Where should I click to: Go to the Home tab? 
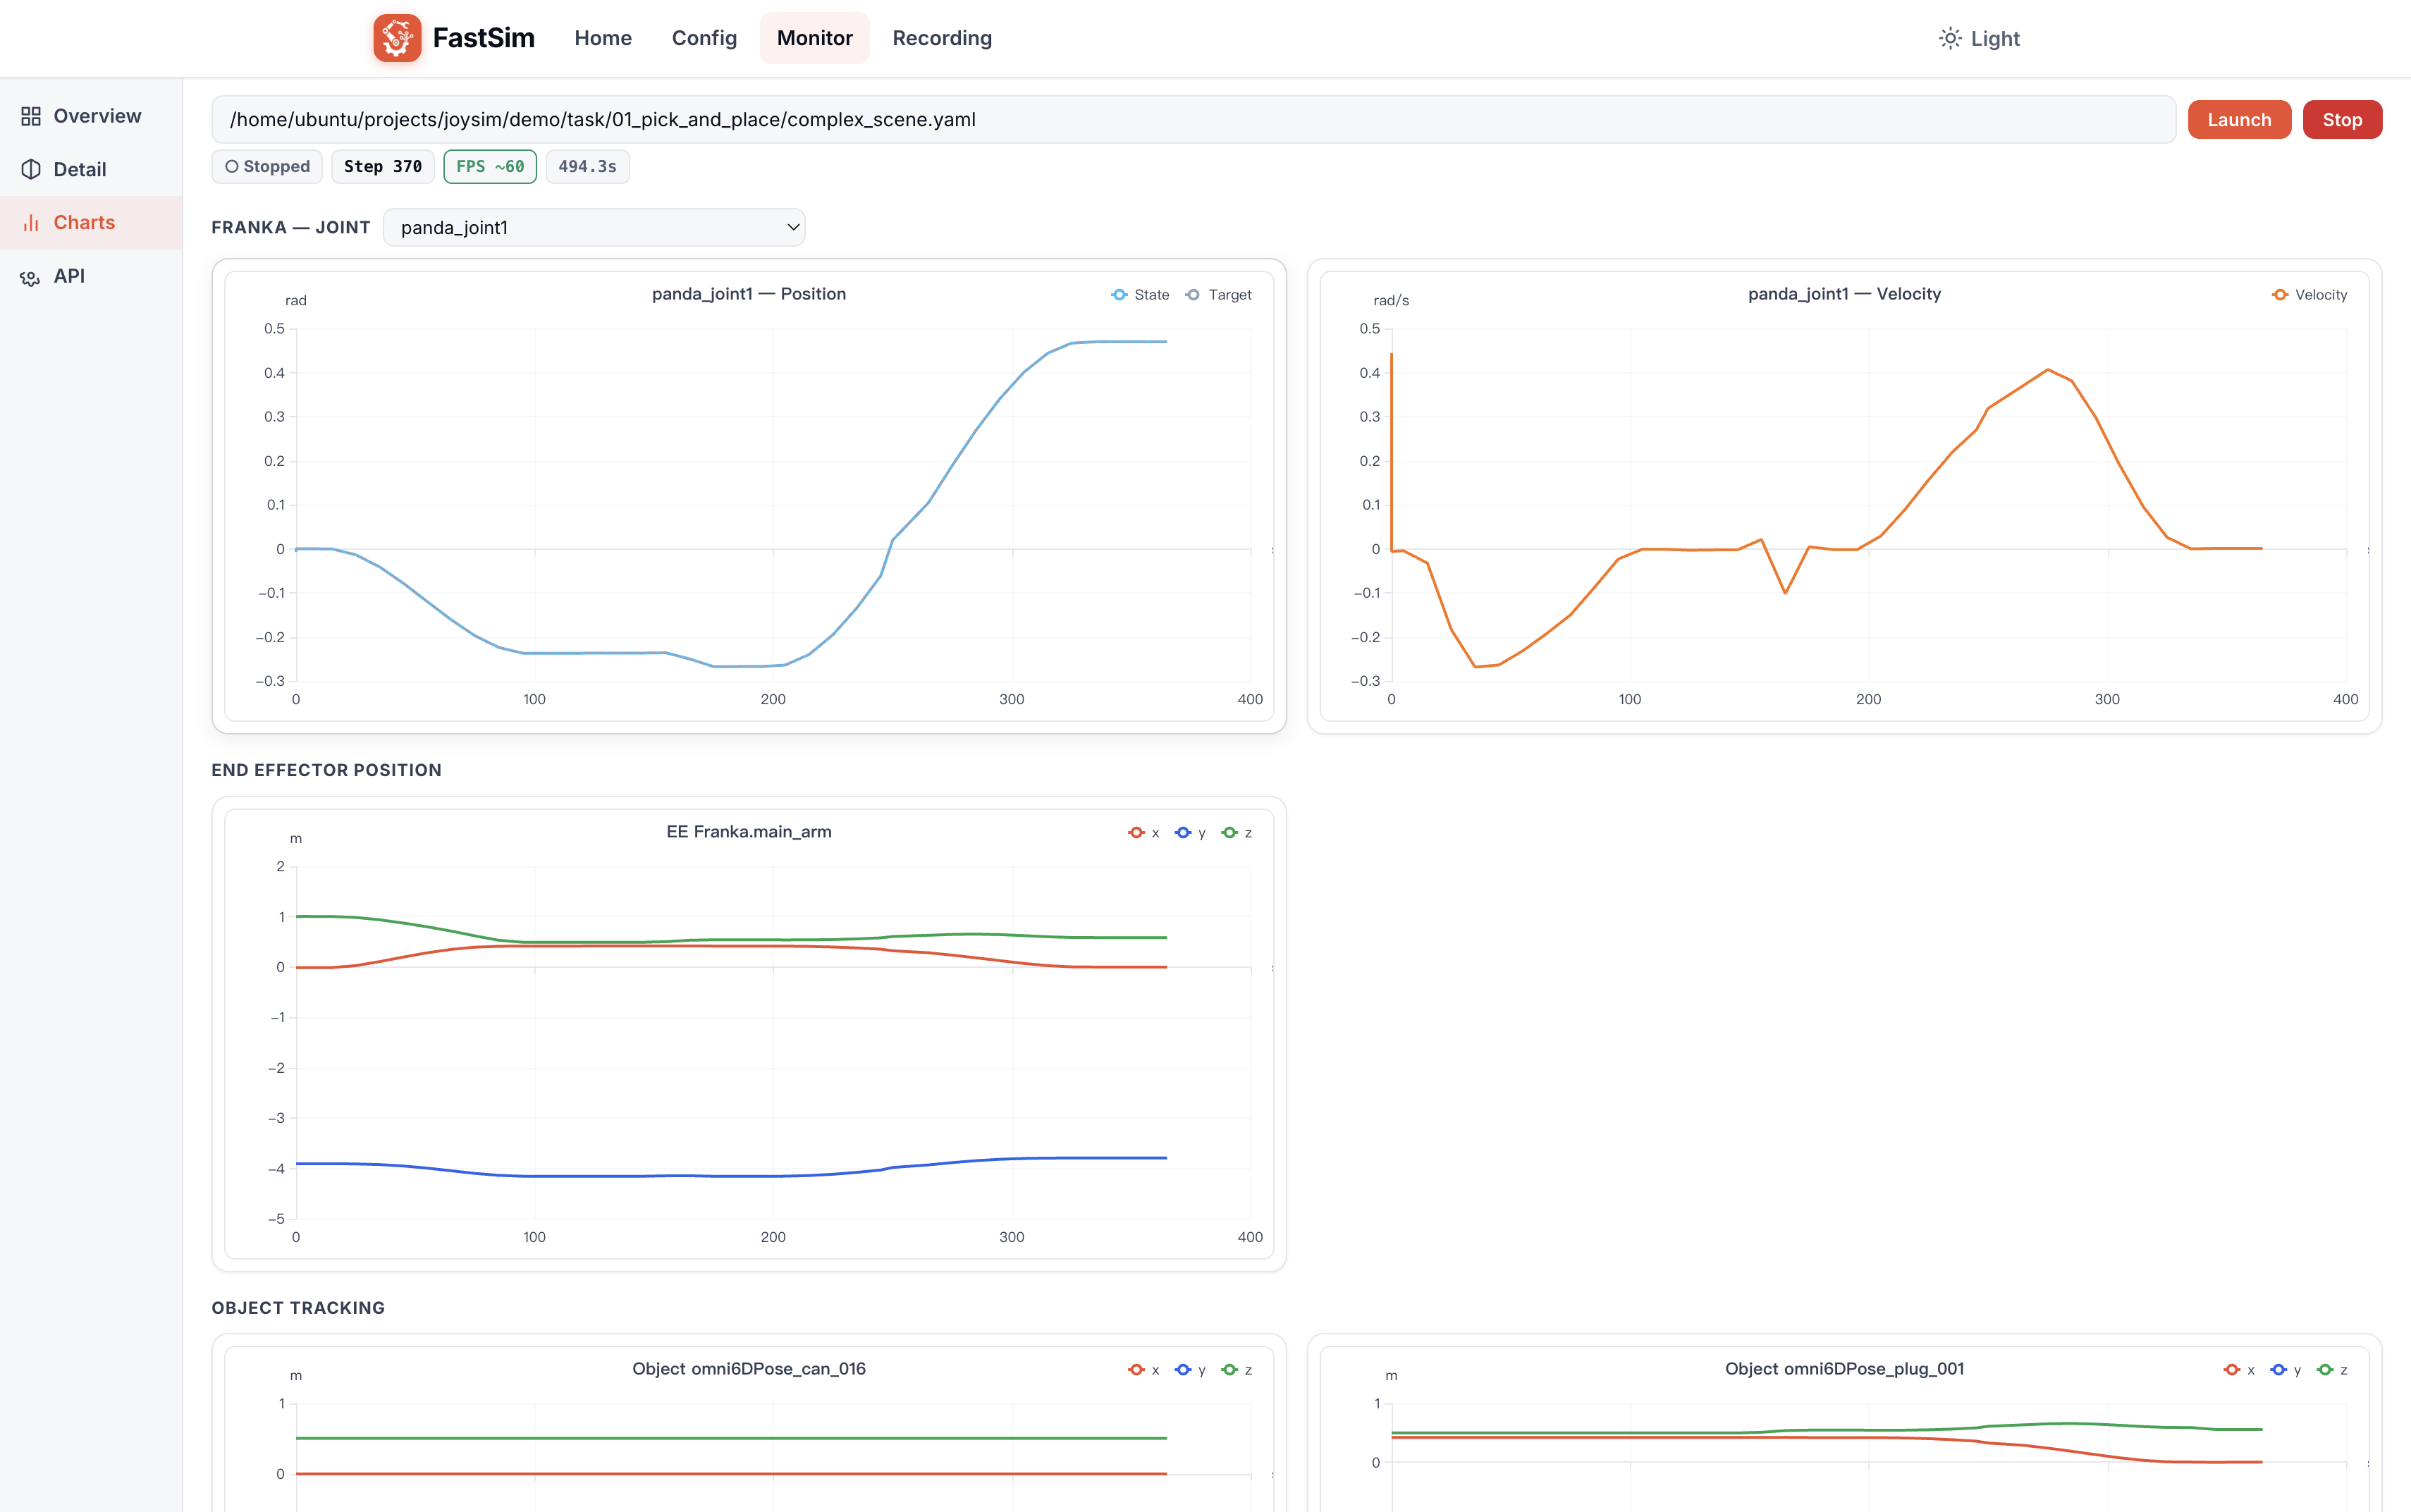[603, 38]
